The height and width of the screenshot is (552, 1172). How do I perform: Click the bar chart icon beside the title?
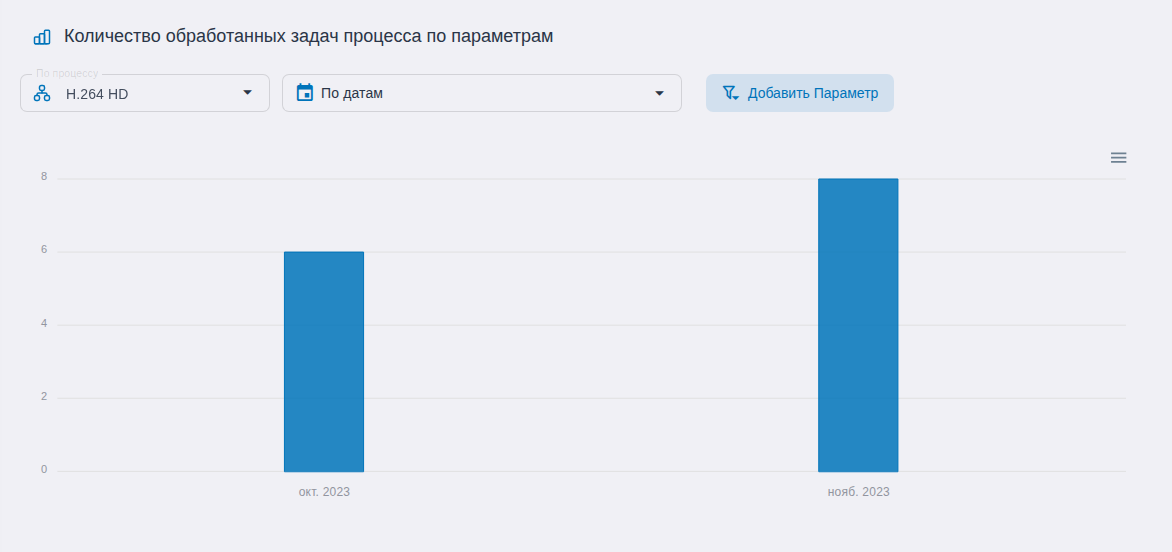coord(43,37)
